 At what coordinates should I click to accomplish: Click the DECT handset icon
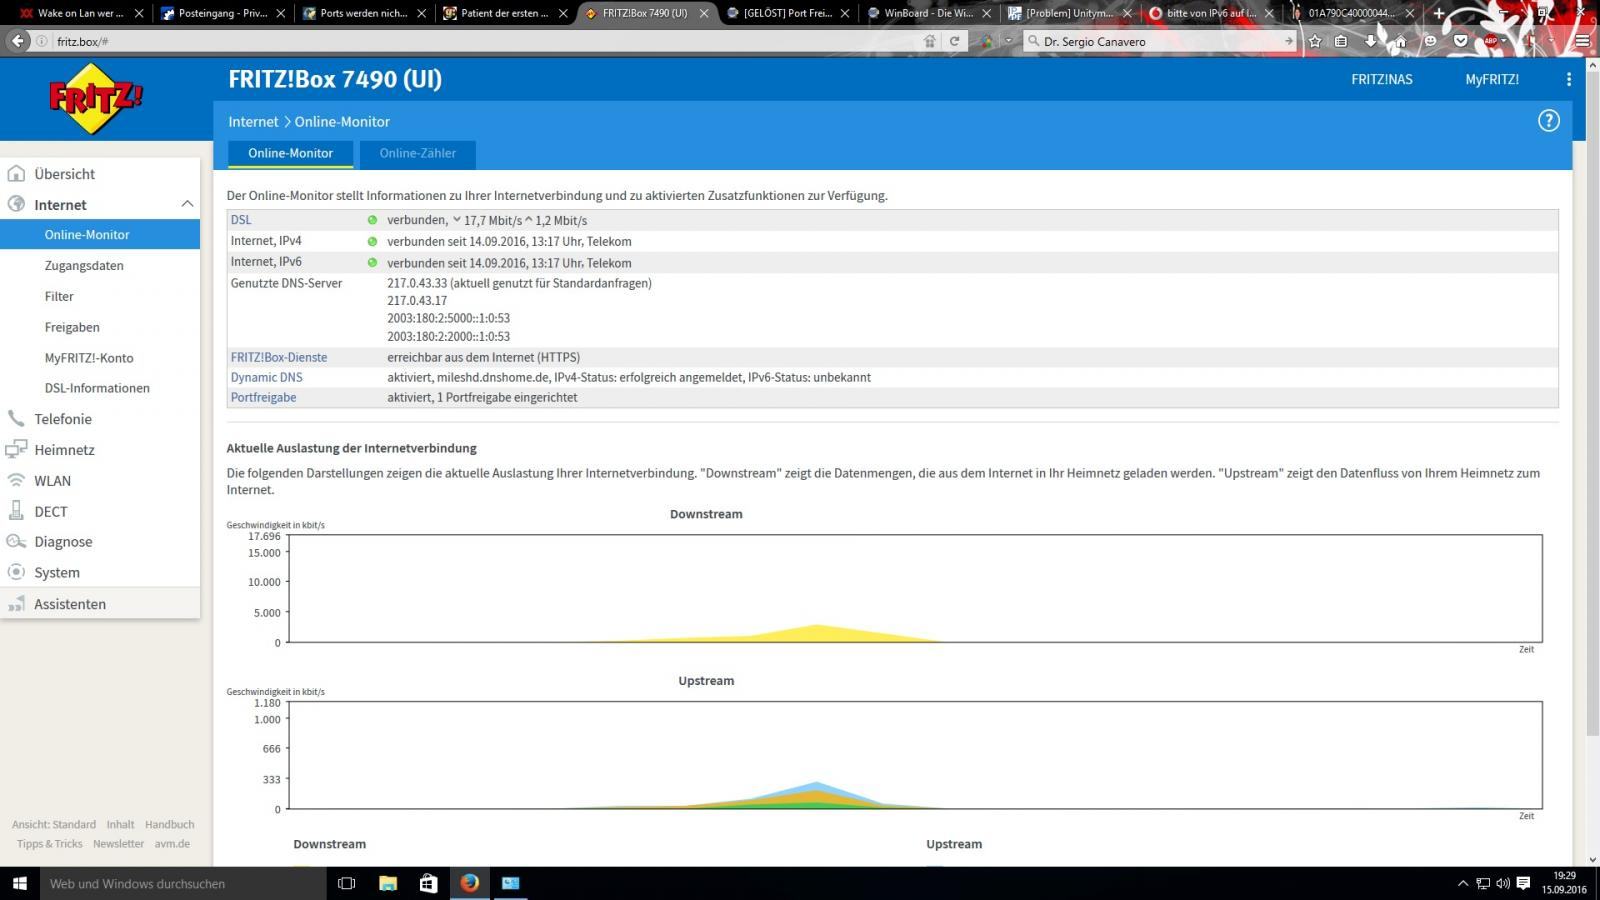click(x=16, y=511)
